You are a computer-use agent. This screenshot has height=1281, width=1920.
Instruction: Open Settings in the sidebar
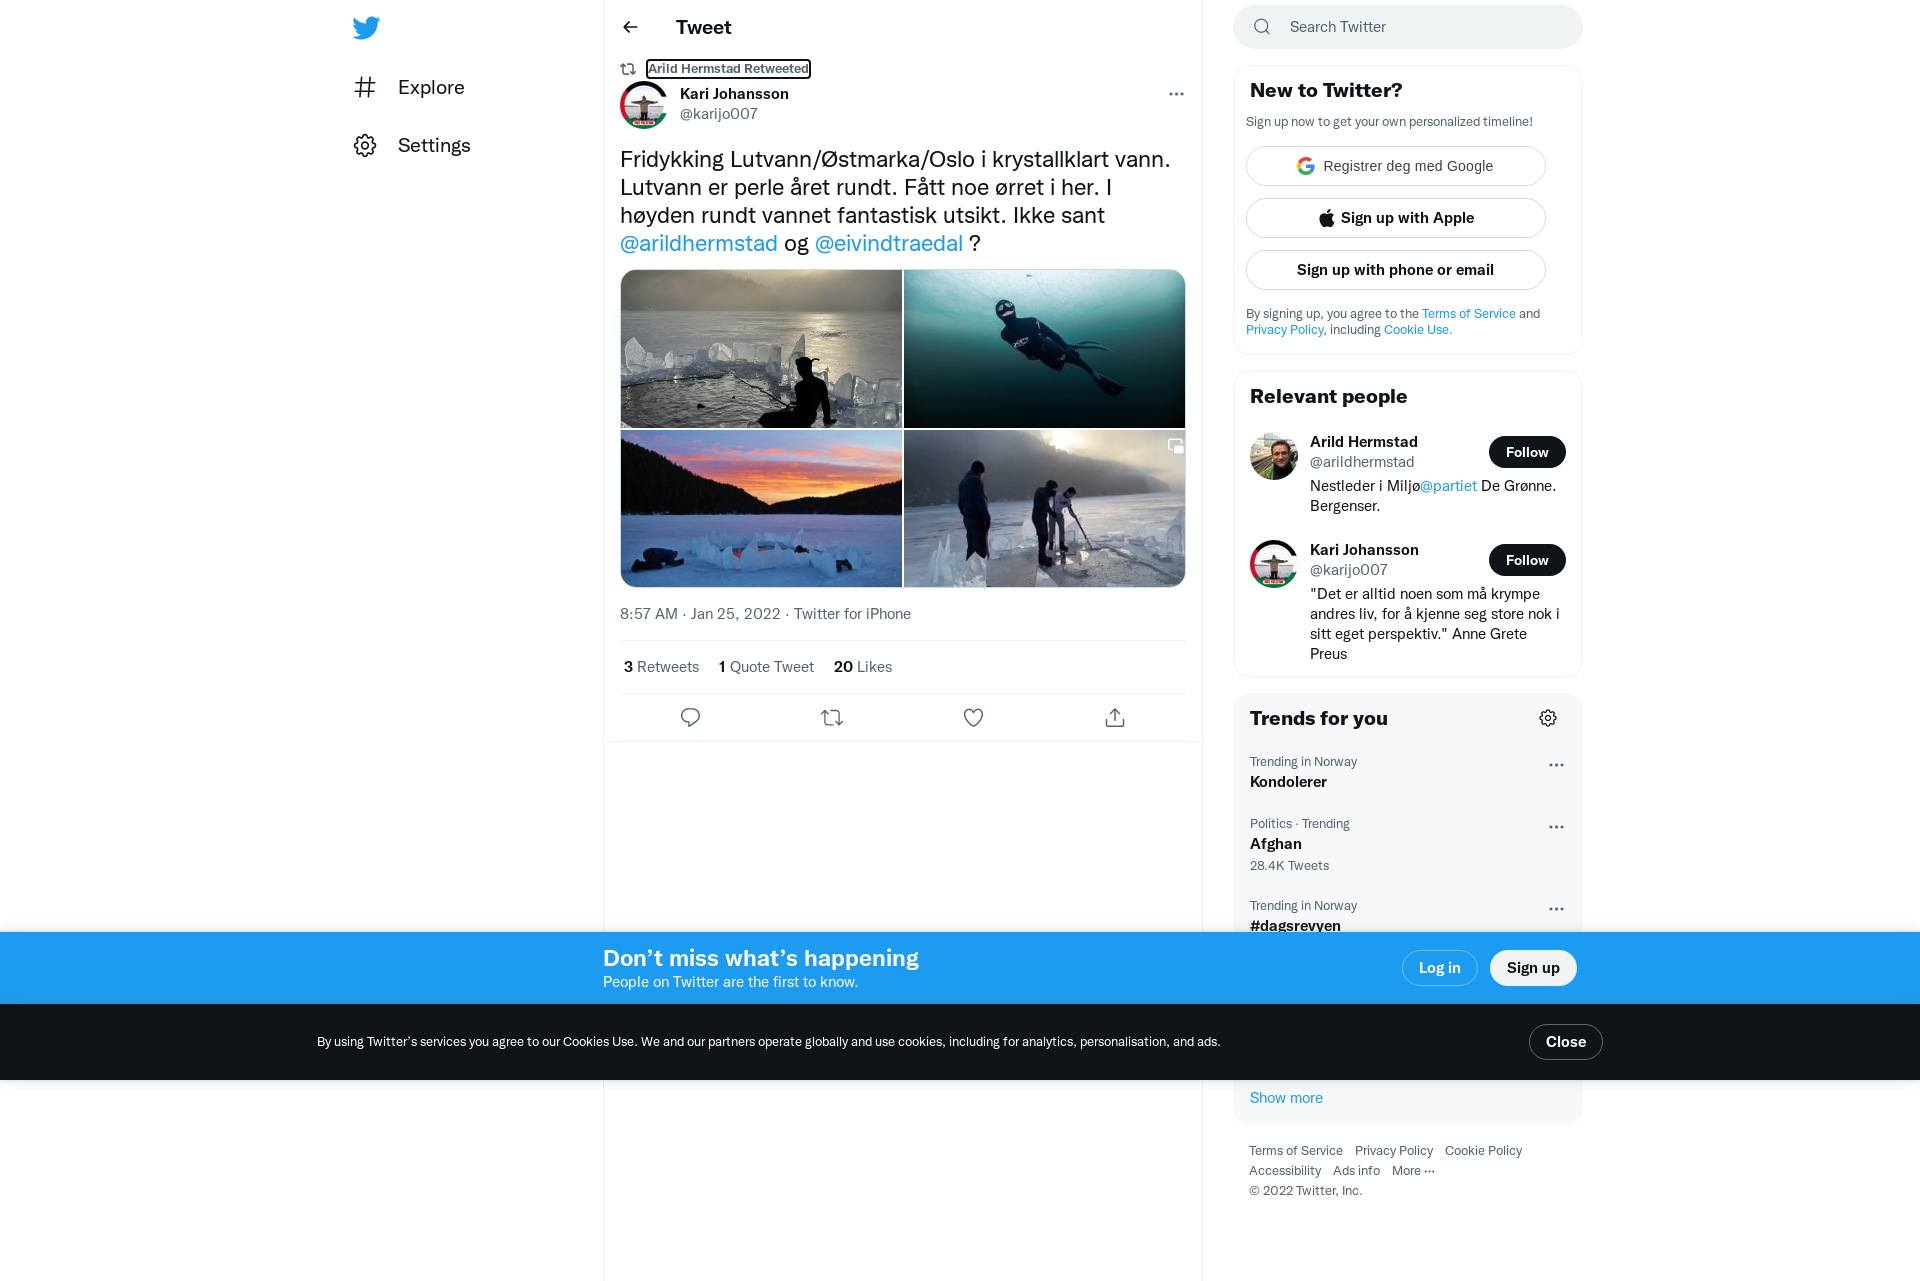[412, 145]
